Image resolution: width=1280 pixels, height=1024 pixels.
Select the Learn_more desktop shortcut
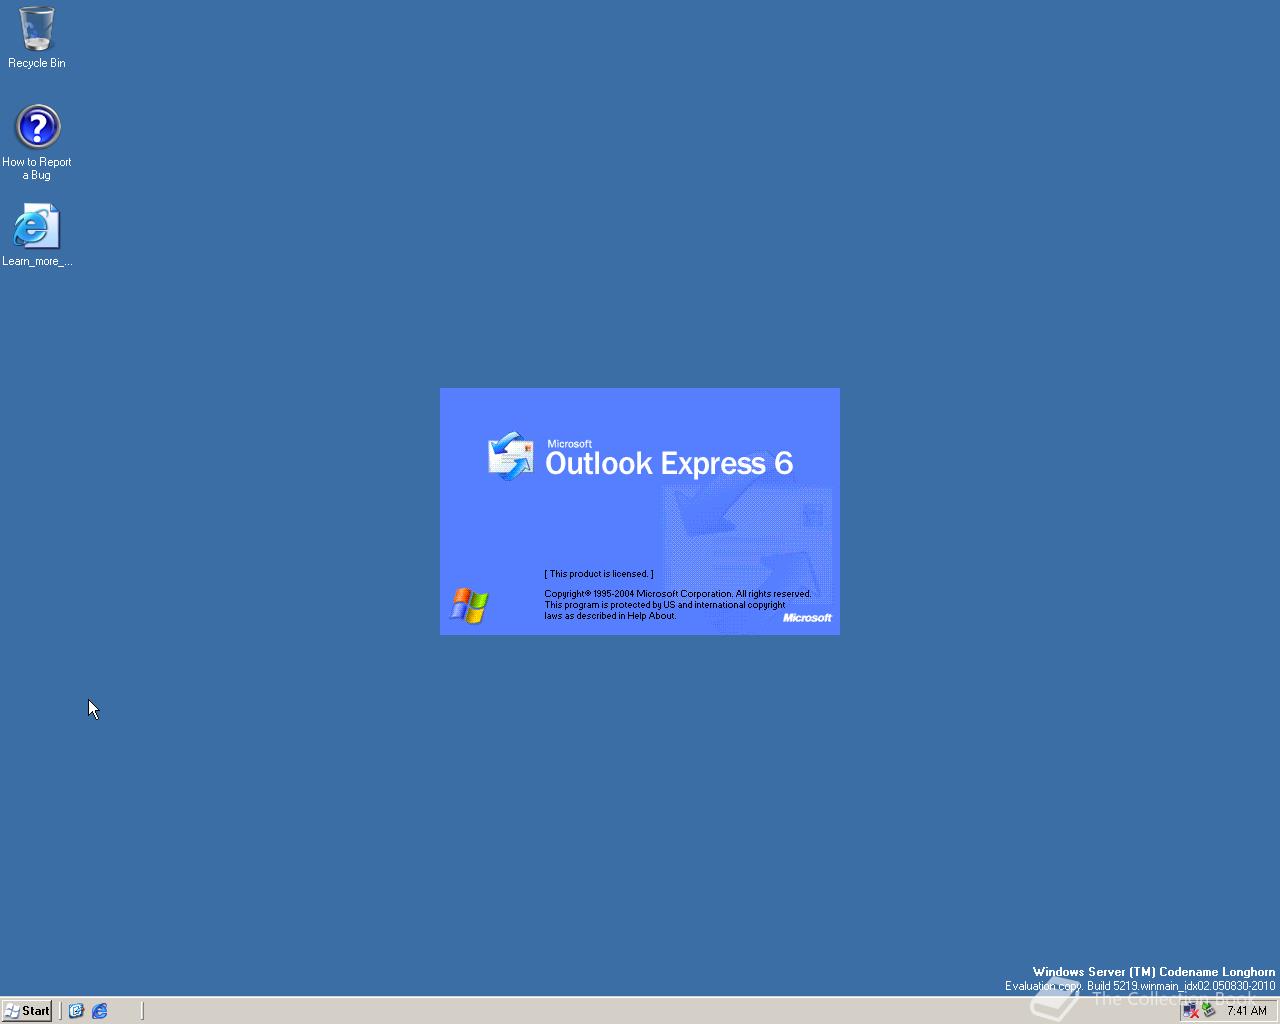(x=37, y=236)
